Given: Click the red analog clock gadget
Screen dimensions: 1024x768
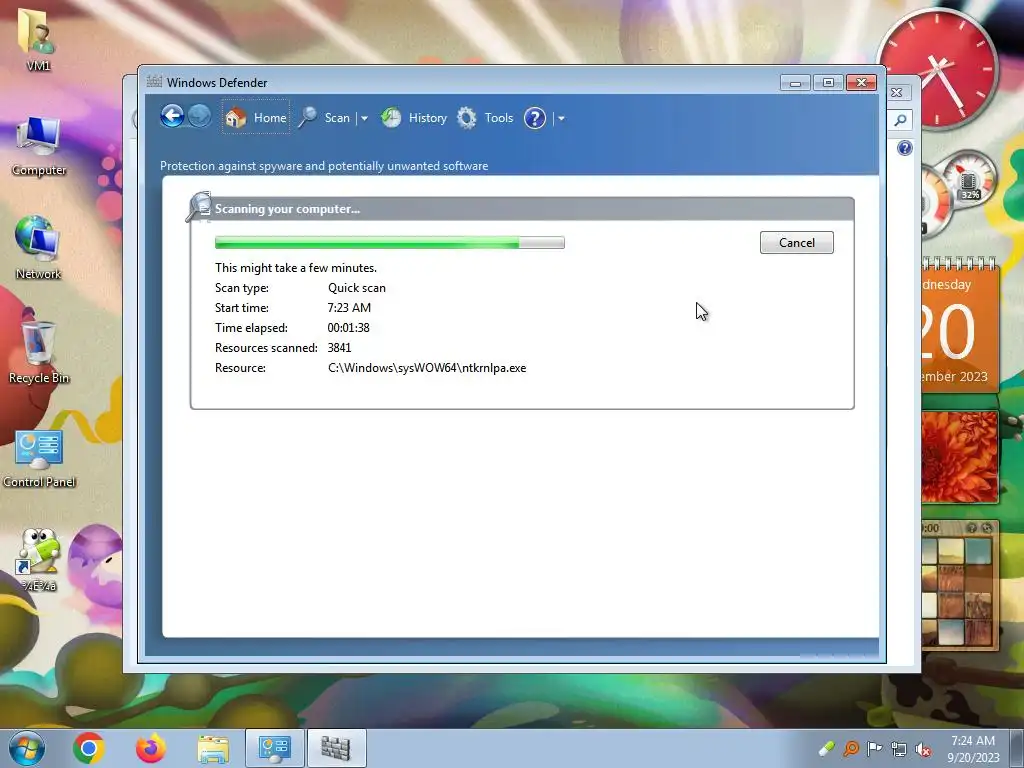Looking at the screenshot, I should (x=937, y=69).
